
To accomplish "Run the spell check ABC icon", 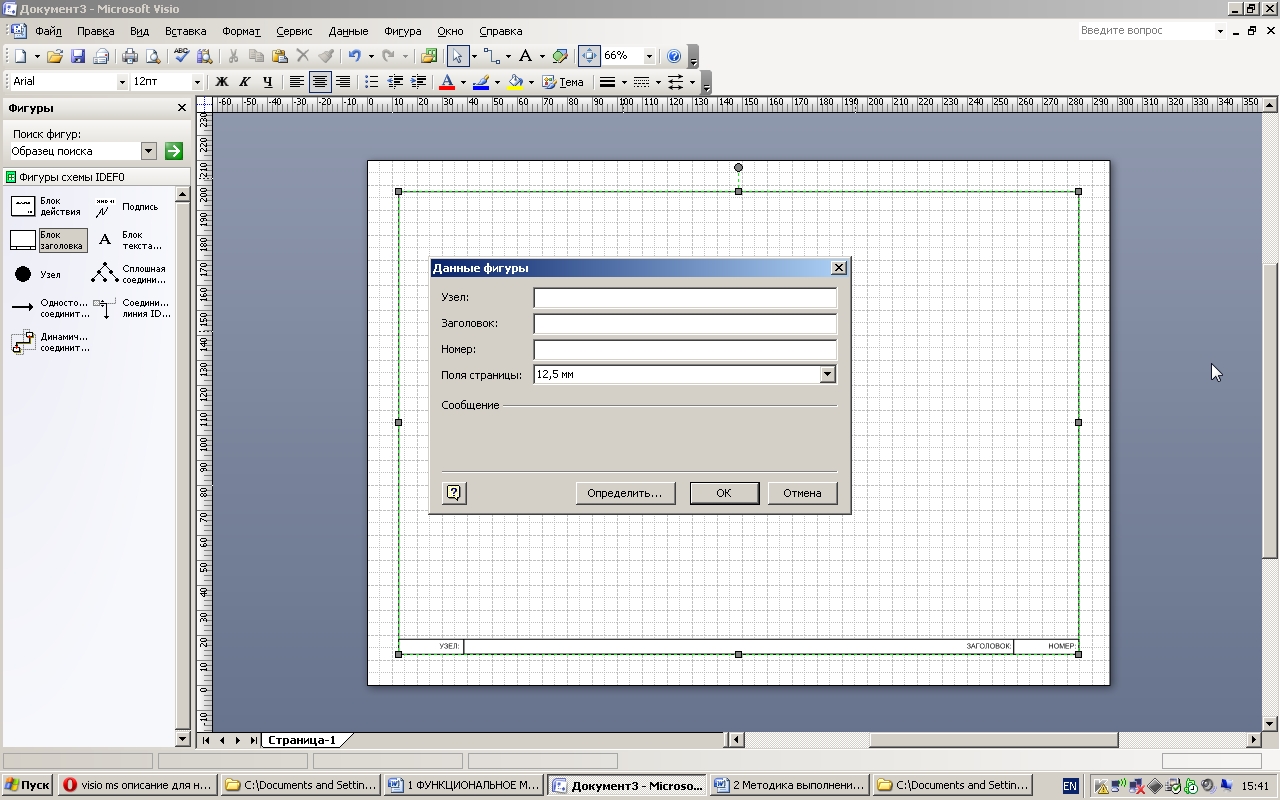I will pos(182,57).
